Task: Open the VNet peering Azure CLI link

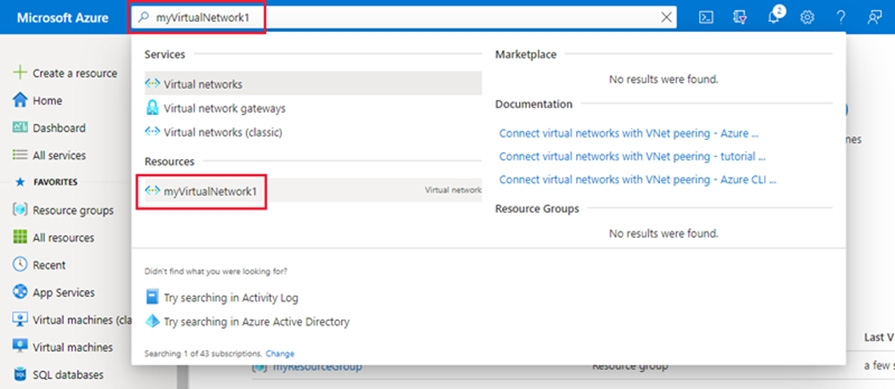Action: (x=638, y=180)
